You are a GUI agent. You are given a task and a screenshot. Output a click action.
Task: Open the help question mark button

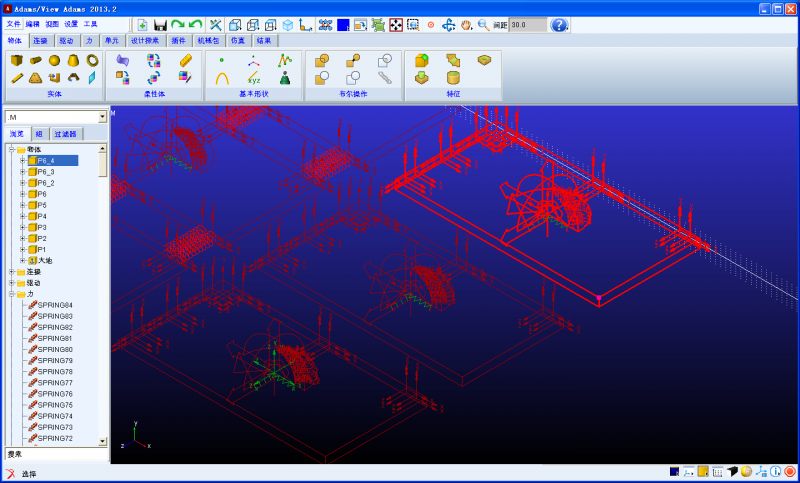click(559, 25)
